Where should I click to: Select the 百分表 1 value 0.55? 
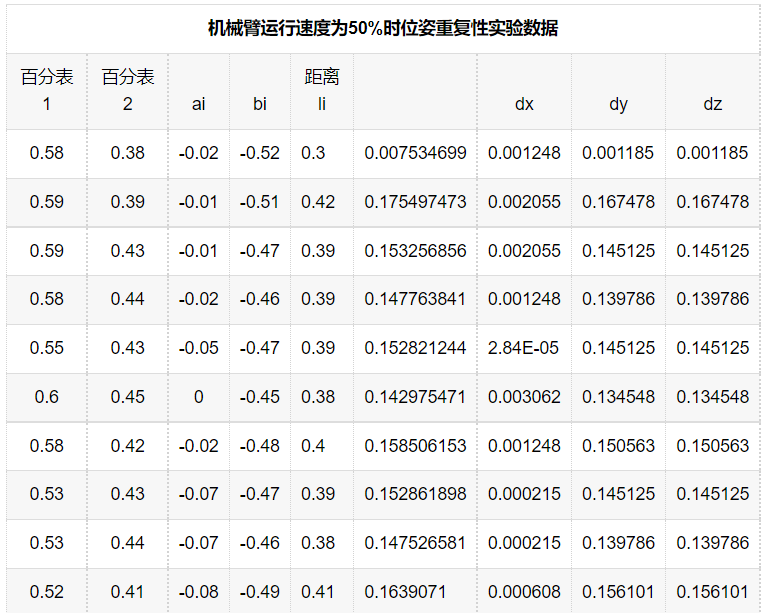pyautogui.click(x=46, y=348)
